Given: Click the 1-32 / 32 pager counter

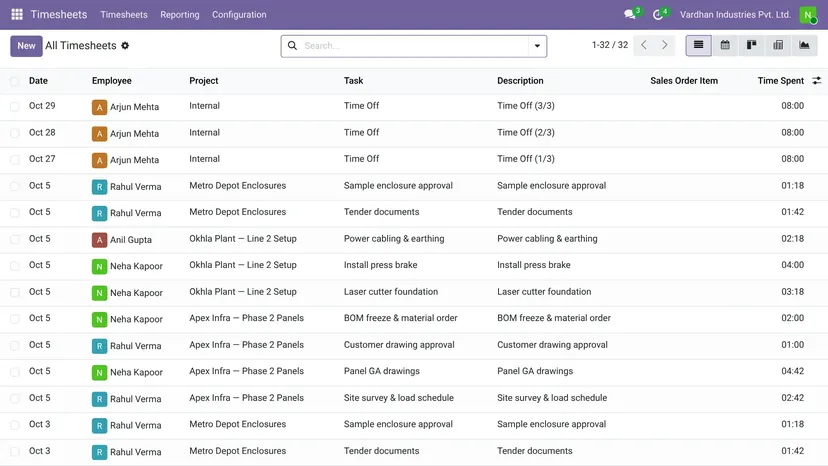Looking at the screenshot, I should 609,45.
